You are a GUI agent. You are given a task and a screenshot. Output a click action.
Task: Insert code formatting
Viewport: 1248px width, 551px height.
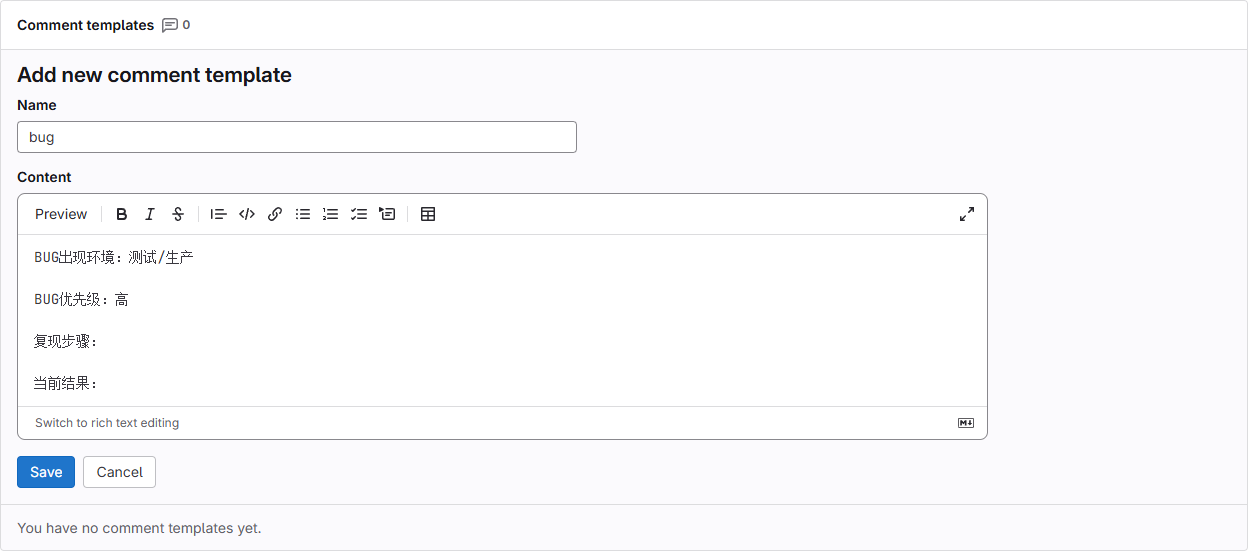(247, 214)
